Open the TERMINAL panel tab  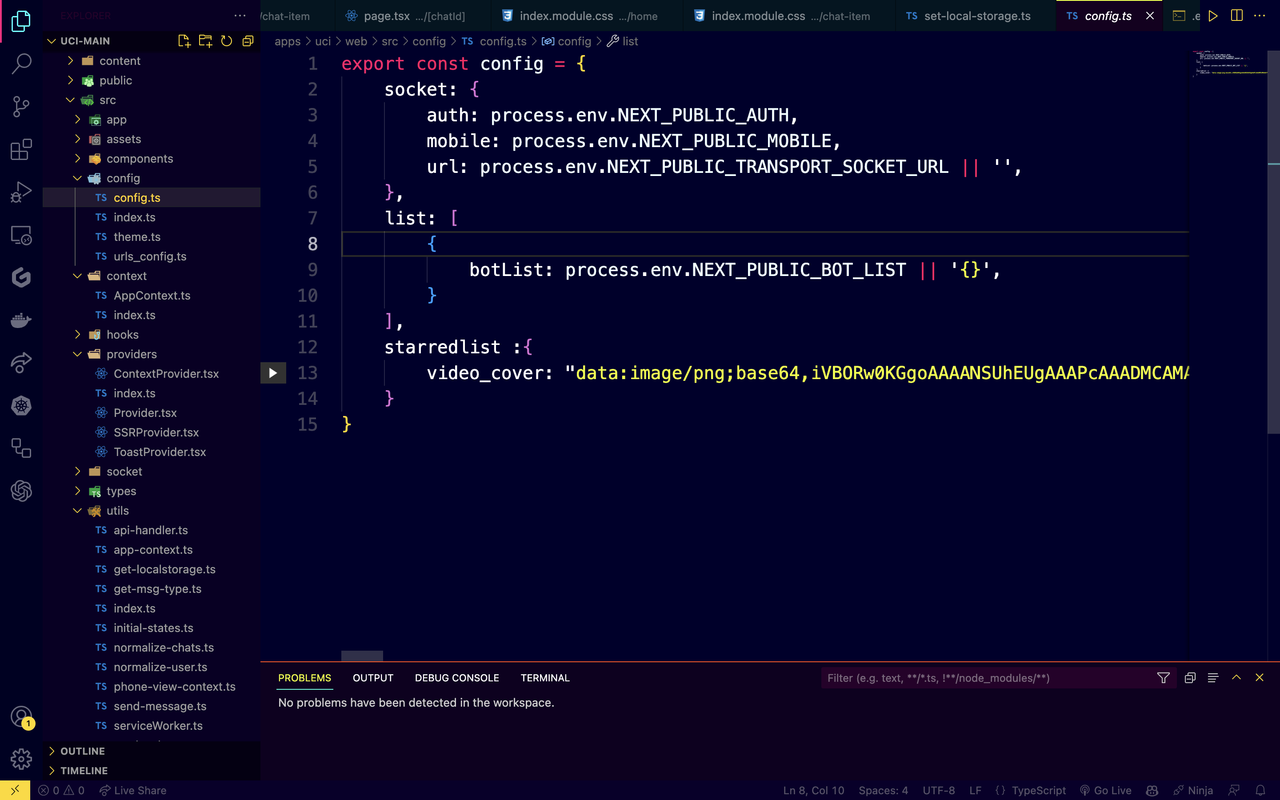(x=545, y=678)
